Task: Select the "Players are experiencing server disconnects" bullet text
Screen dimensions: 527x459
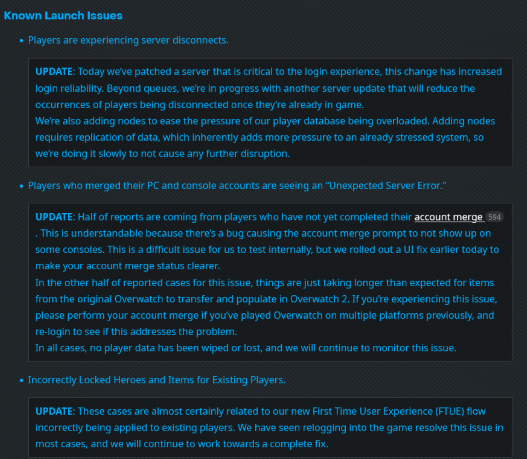Action: 128,40
